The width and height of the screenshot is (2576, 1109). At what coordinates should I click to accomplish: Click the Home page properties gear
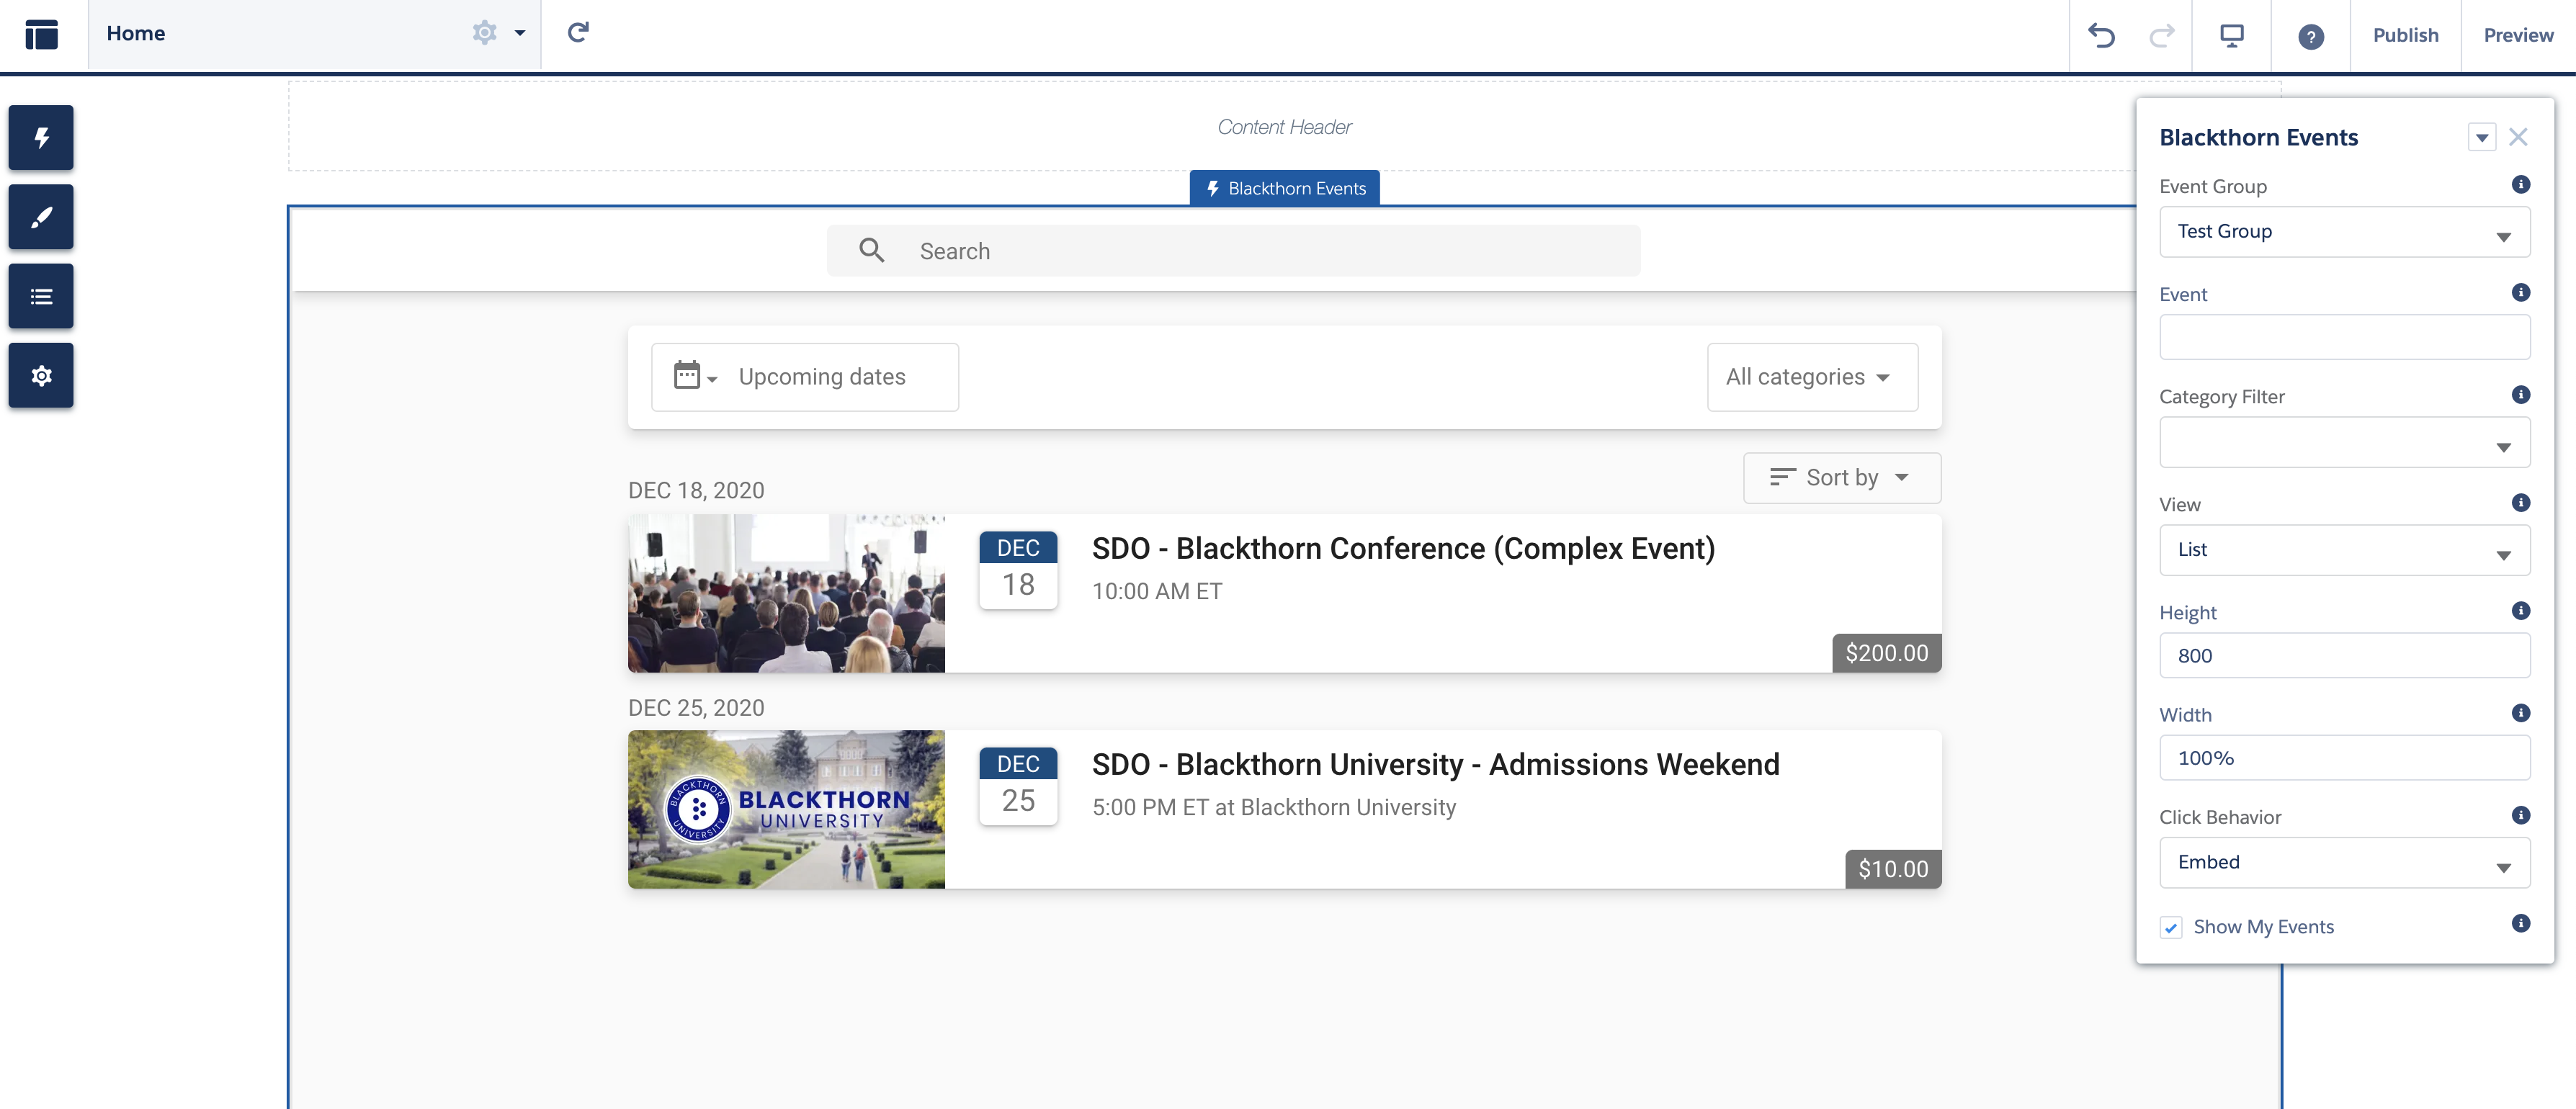coord(485,33)
